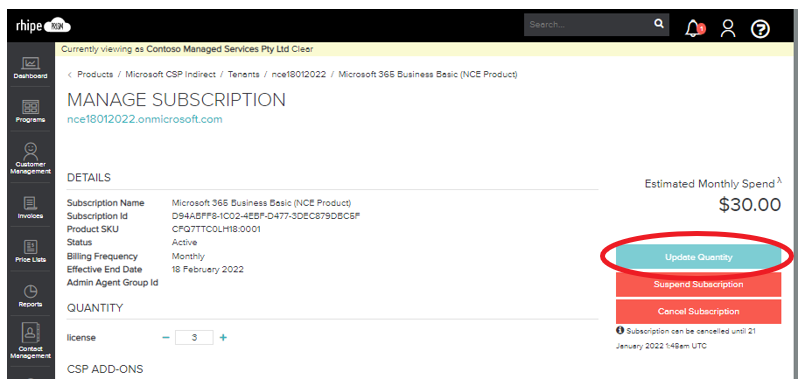812x390 pixels.
Task: Open the nce18012022.onmicrosoft.com tenant link
Action: pyautogui.click(x=145, y=120)
